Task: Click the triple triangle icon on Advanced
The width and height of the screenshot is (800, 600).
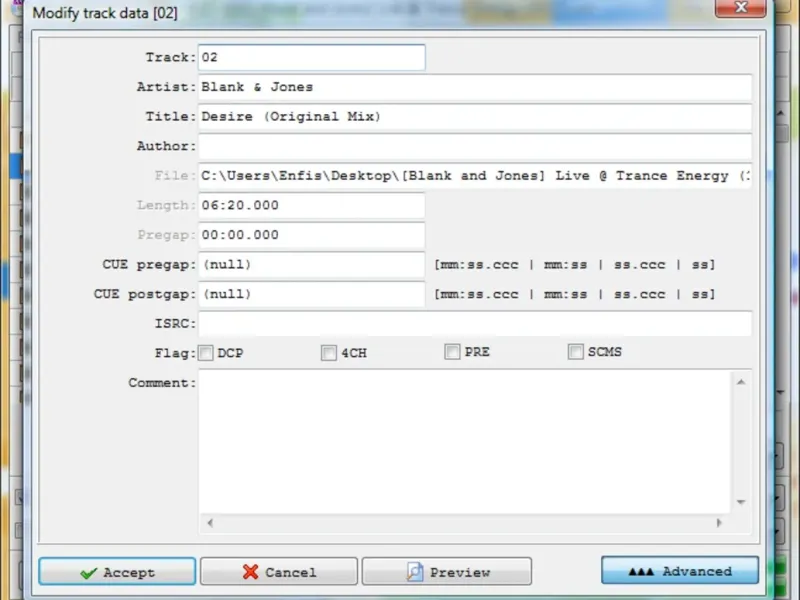Action: pos(641,571)
